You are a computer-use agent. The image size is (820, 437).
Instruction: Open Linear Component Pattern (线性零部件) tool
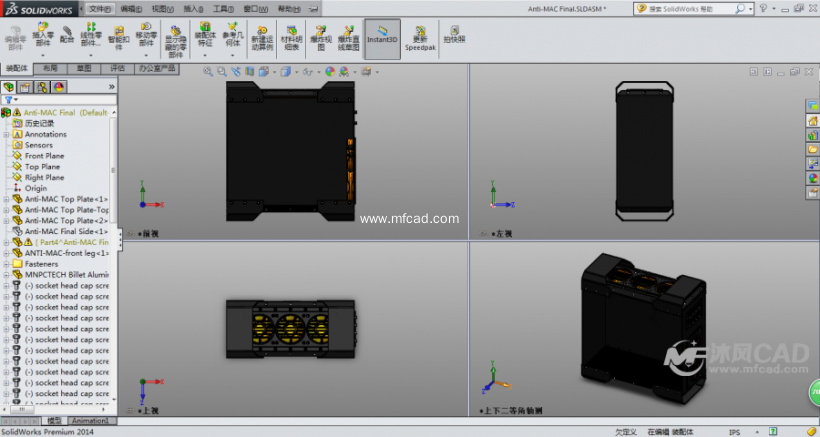point(90,34)
